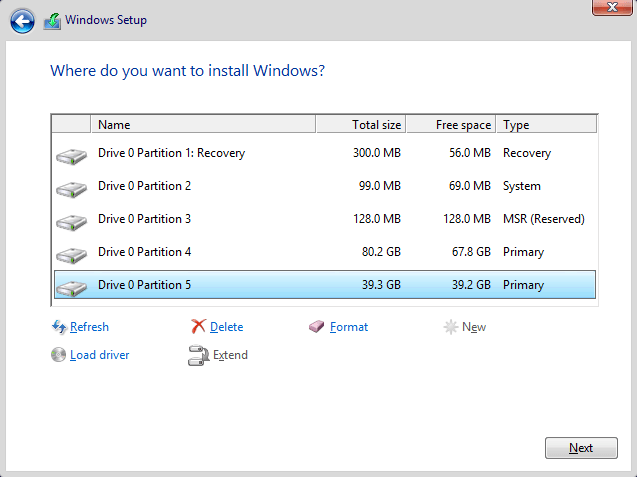Sort by the Type column header

coord(546,124)
